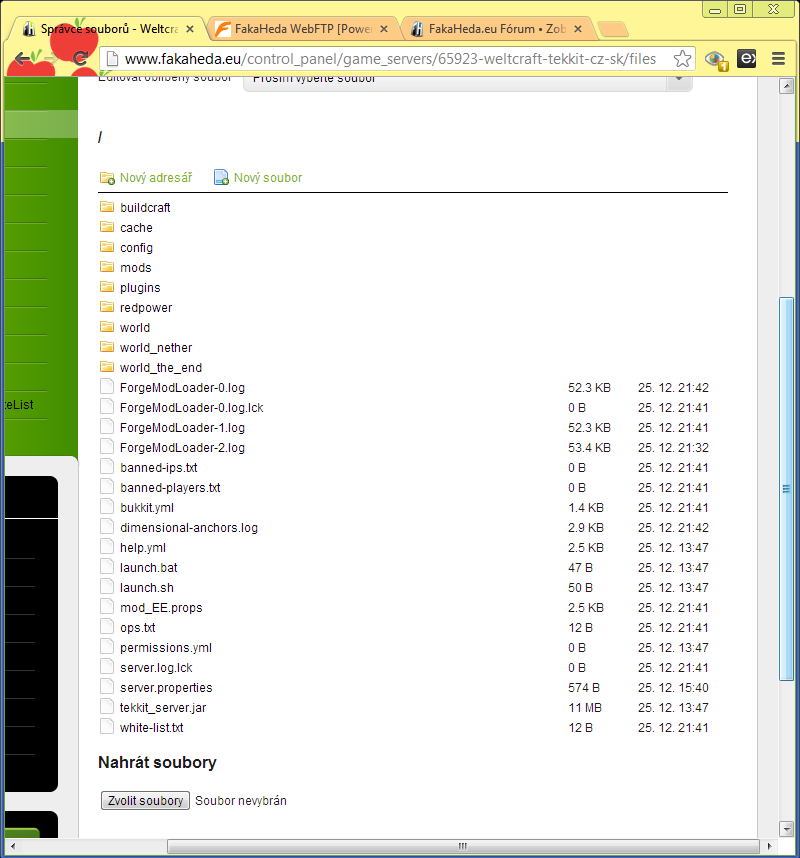Click the file icon next to launch.bat
800x858 pixels.
(107, 567)
